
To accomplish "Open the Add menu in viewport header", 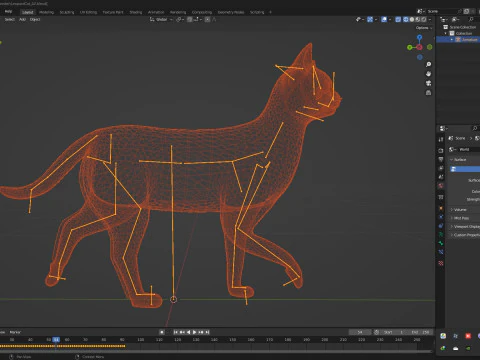I will click(x=22, y=20).
